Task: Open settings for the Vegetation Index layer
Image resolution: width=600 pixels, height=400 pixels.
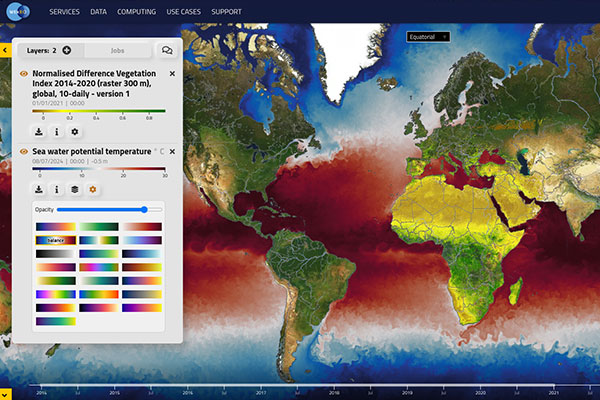Action: (74, 131)
